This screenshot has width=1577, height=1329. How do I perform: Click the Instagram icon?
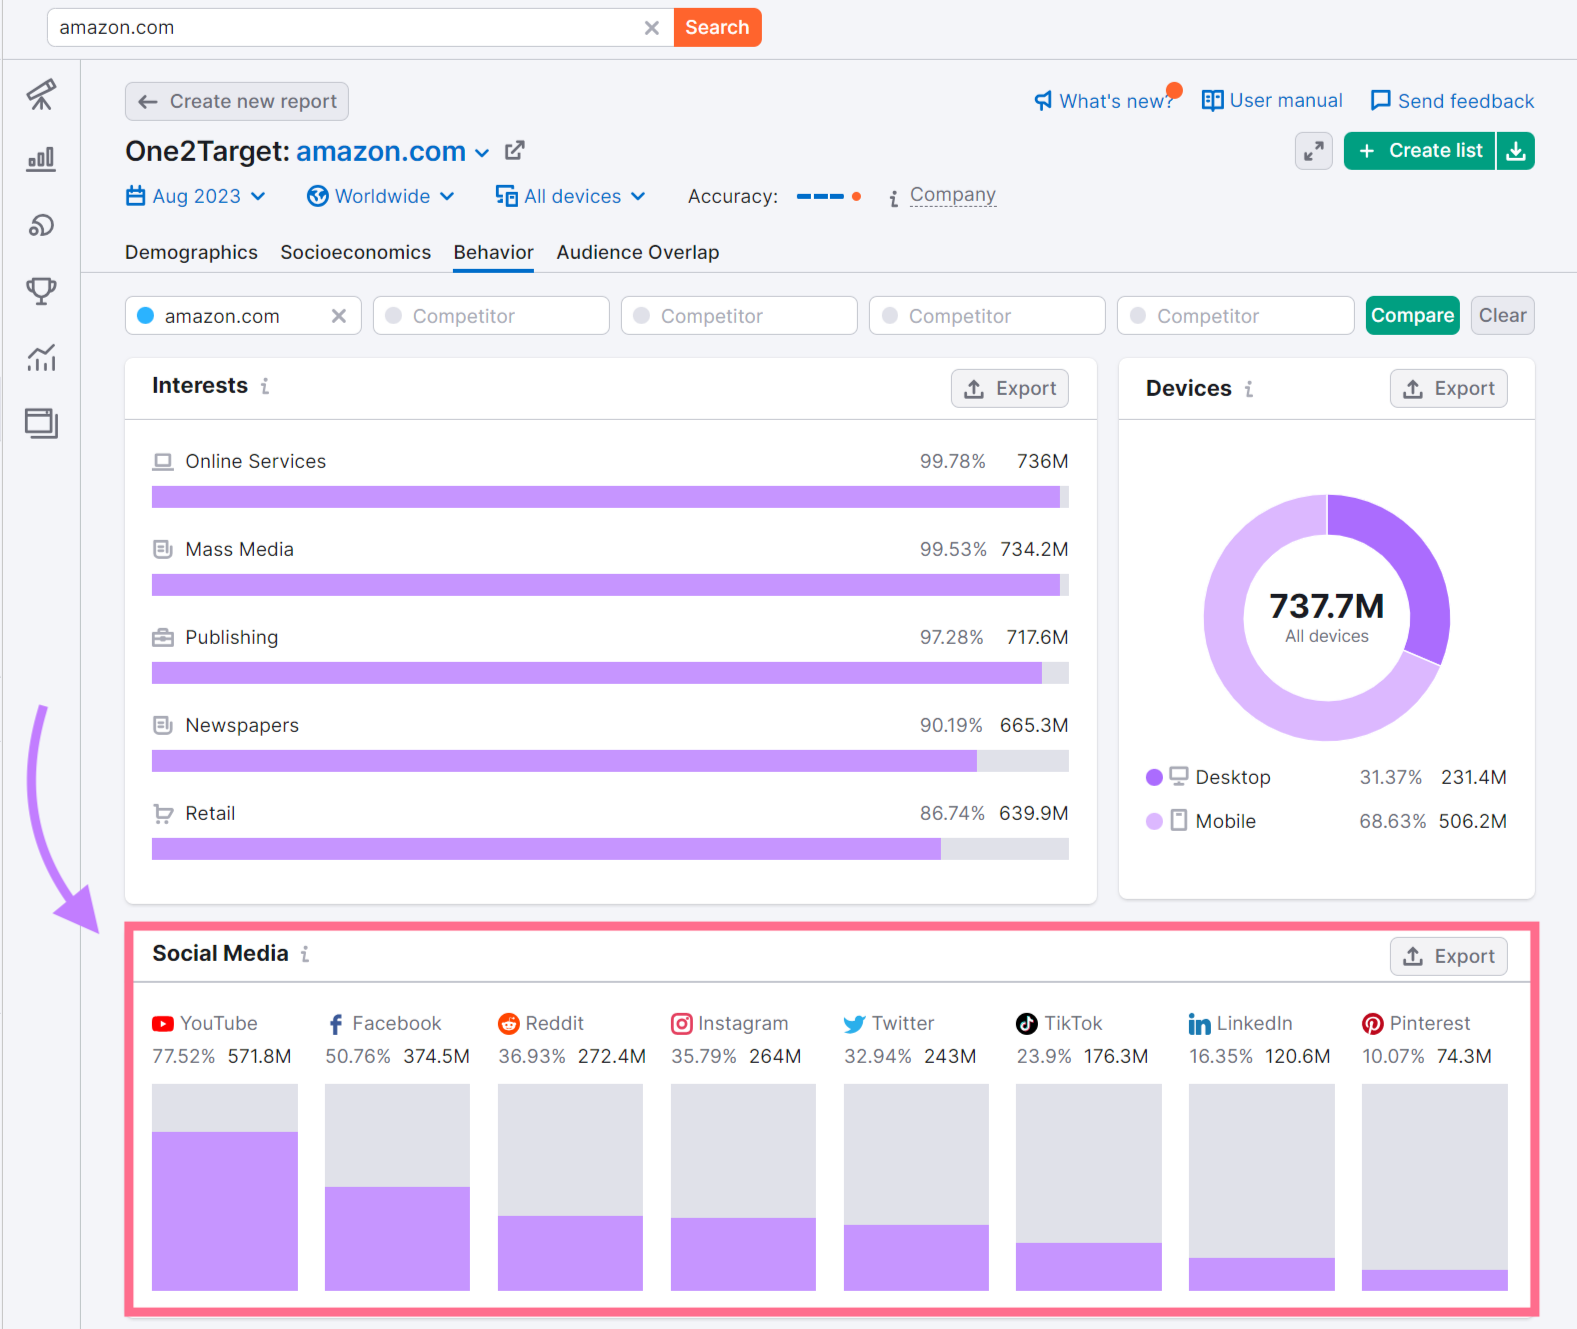click(x=682, y=1024)
